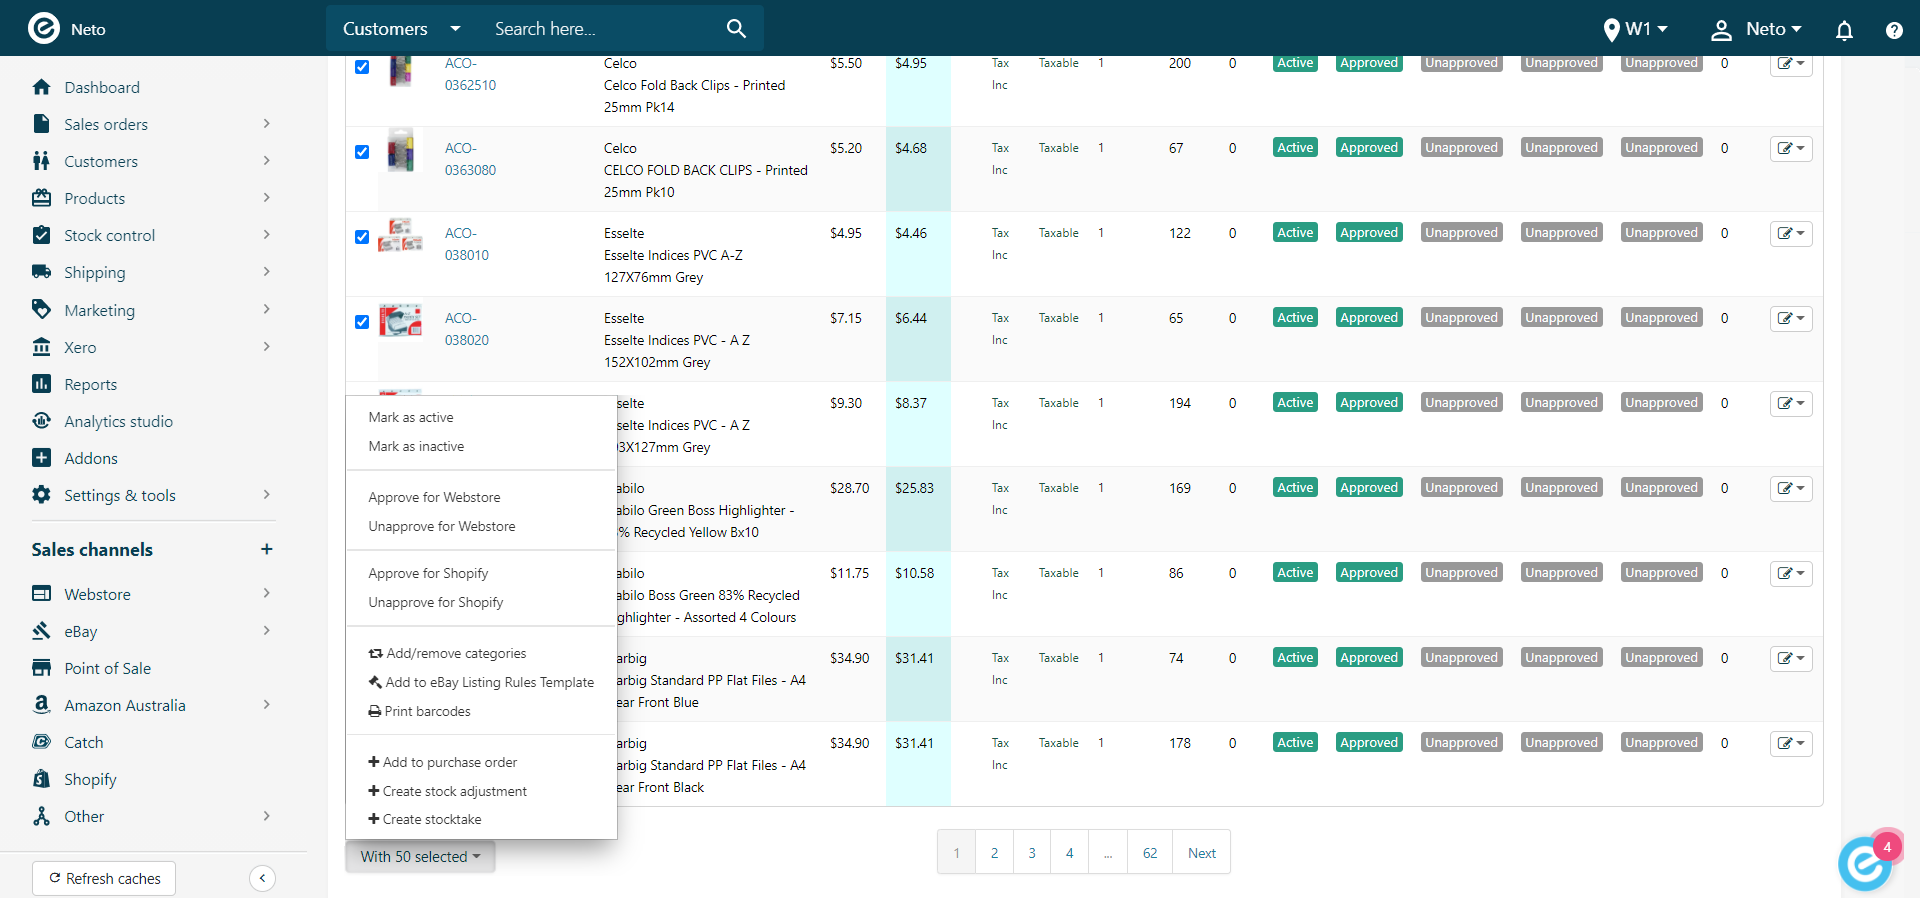1920x898 pixels.
Task: Open edit menu for stock 74 row
Action: (1791, 658)
